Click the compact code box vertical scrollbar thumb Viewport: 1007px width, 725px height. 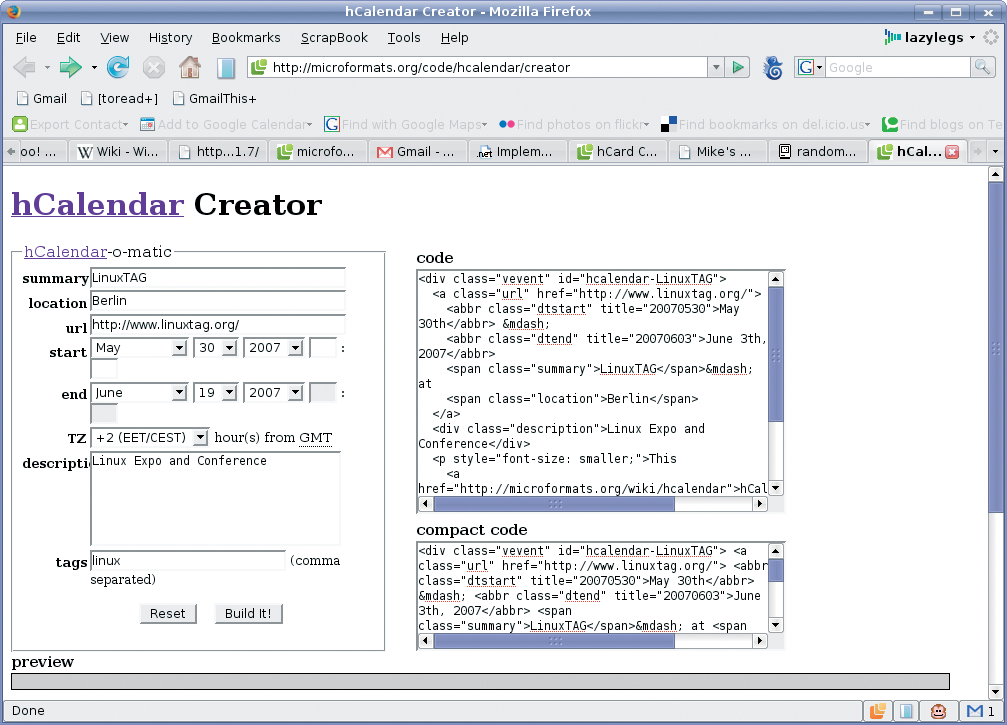pos(775,570)
